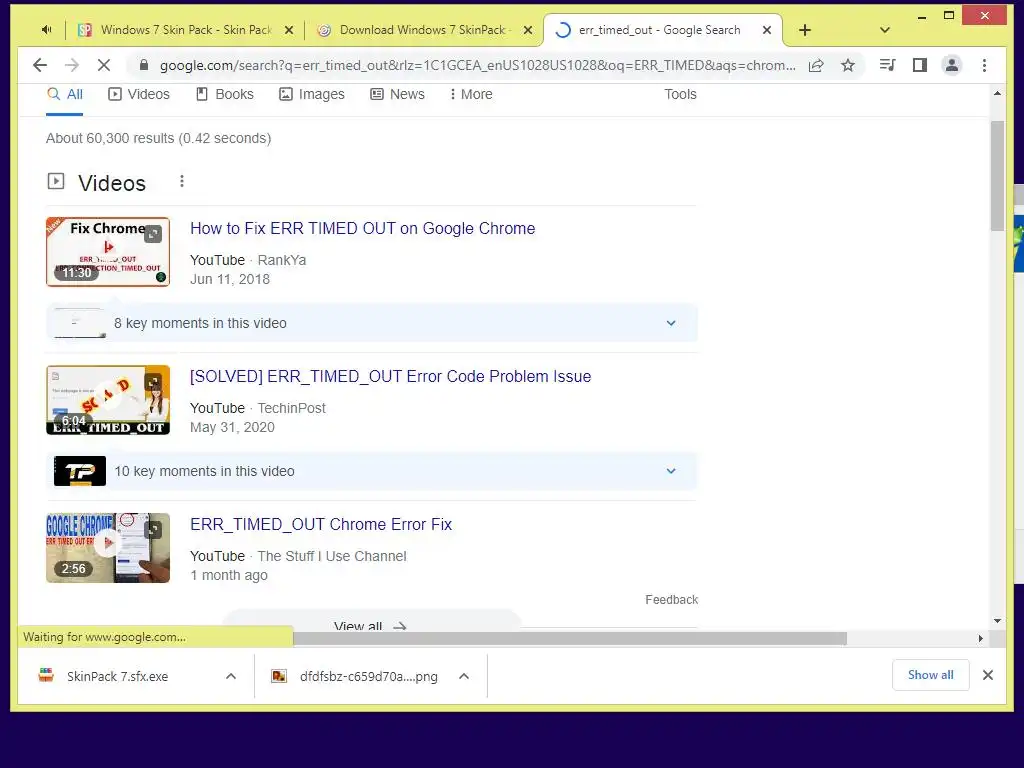
Task: Click Show all downloads
Action: [931, 675]
